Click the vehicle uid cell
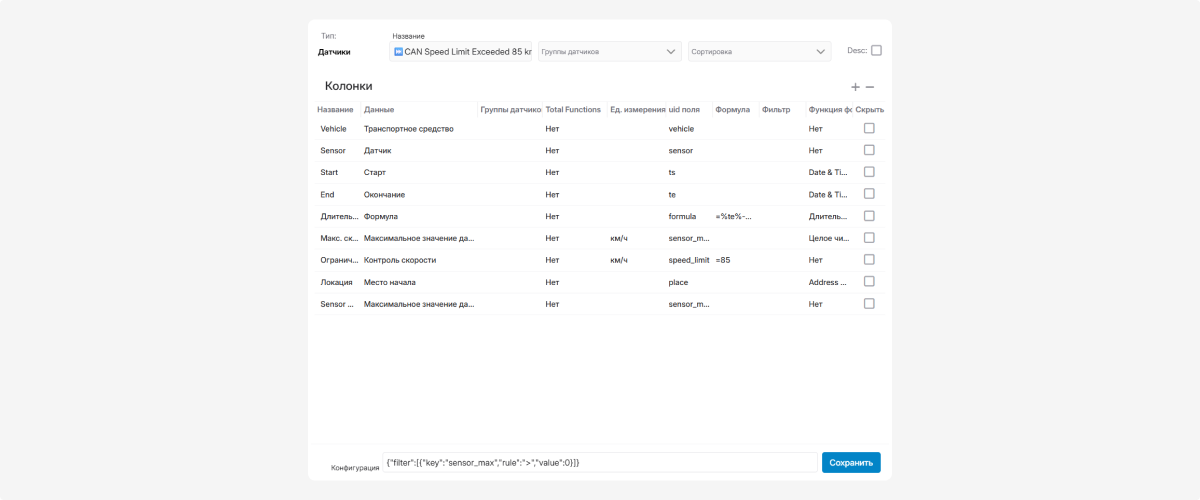Screen dimensions: 1200x500 (681, 129)
